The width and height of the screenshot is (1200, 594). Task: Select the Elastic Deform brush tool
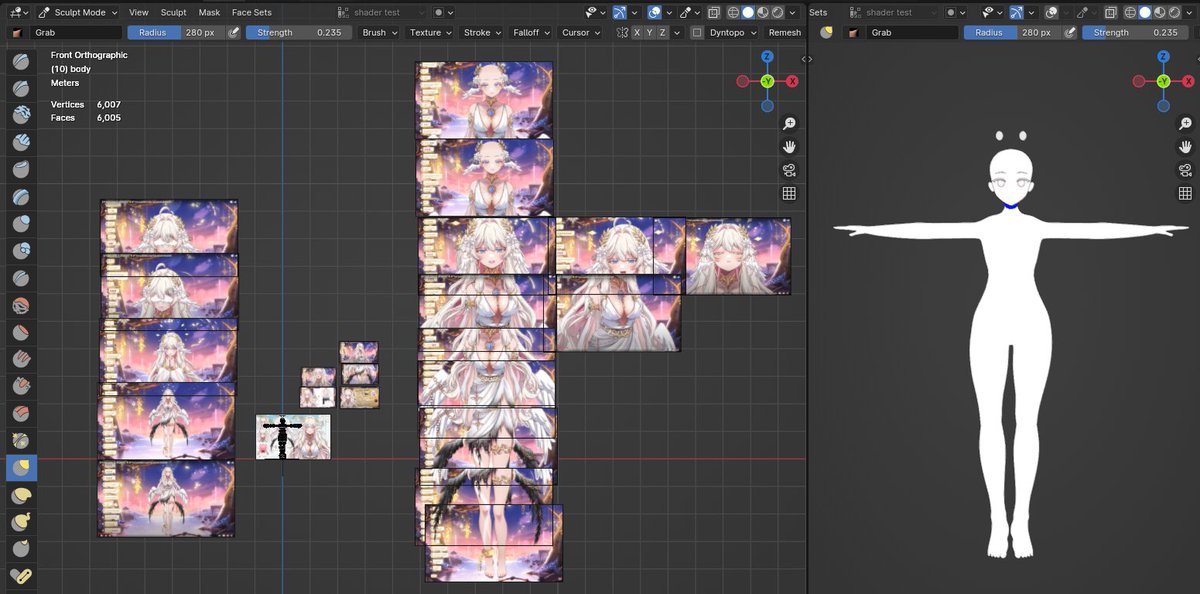click(21, 494)
